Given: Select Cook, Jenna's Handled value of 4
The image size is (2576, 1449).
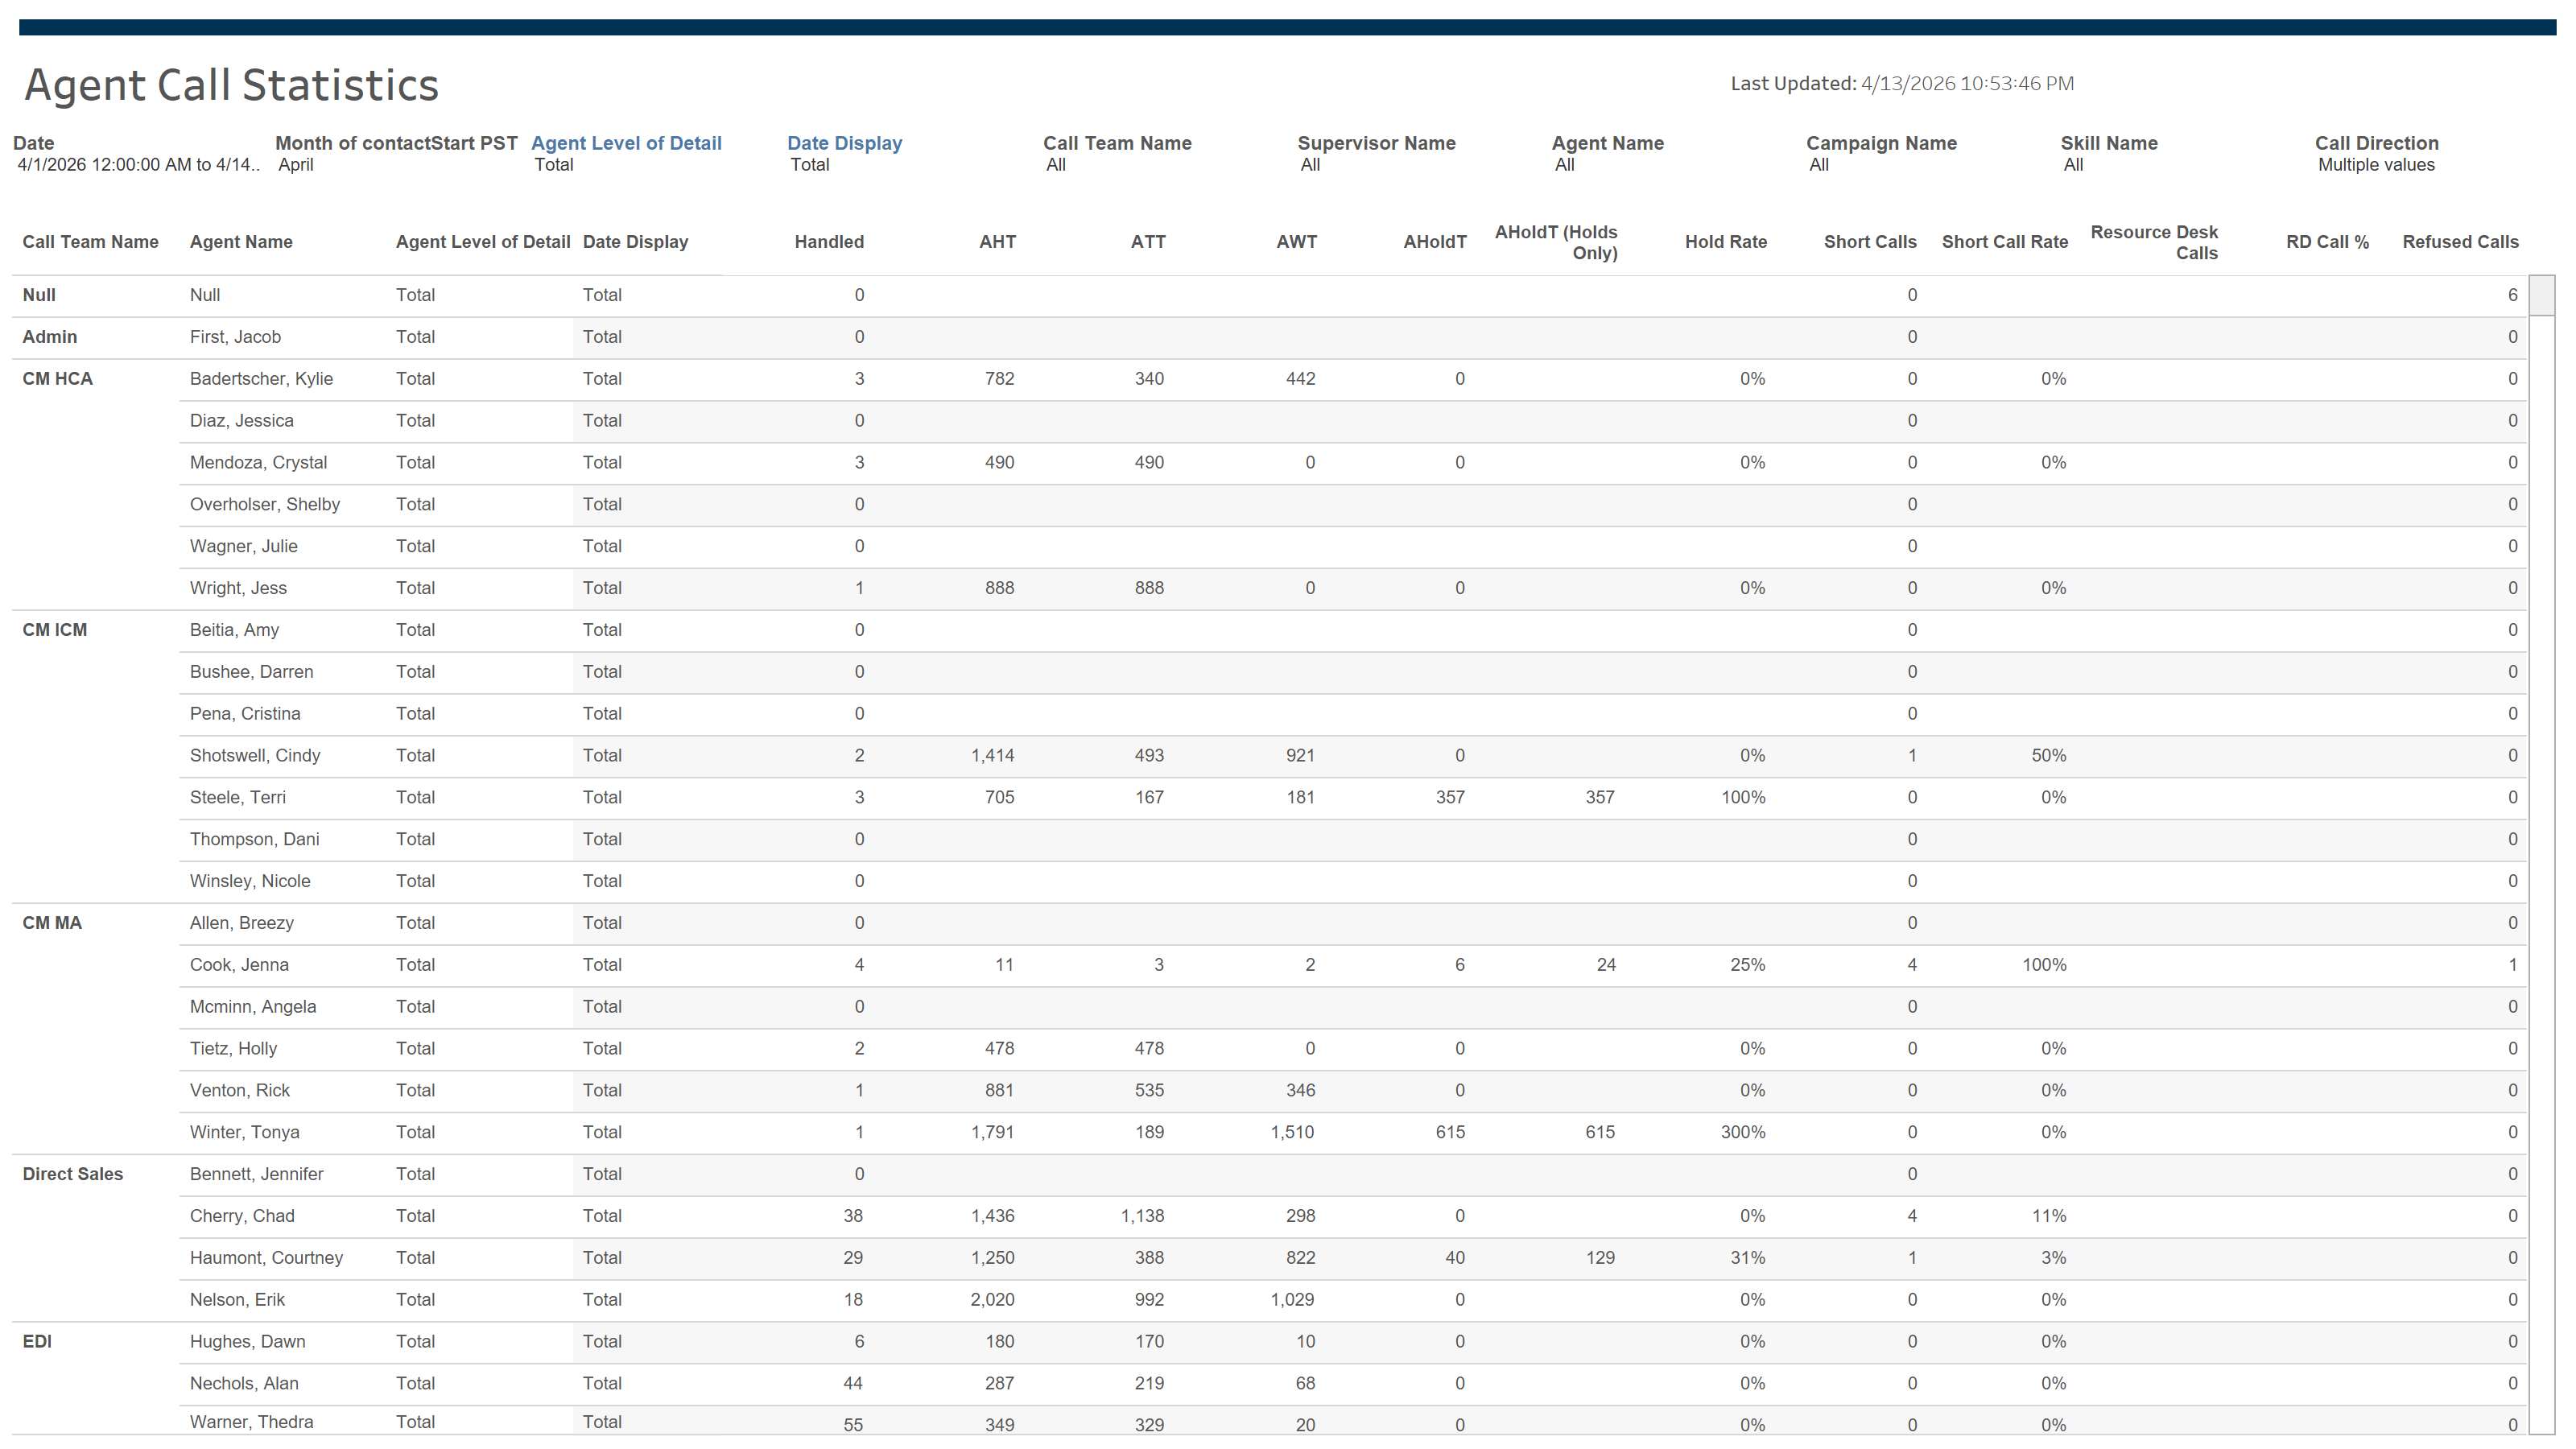Looking at the screenshot, I should 858,964.
